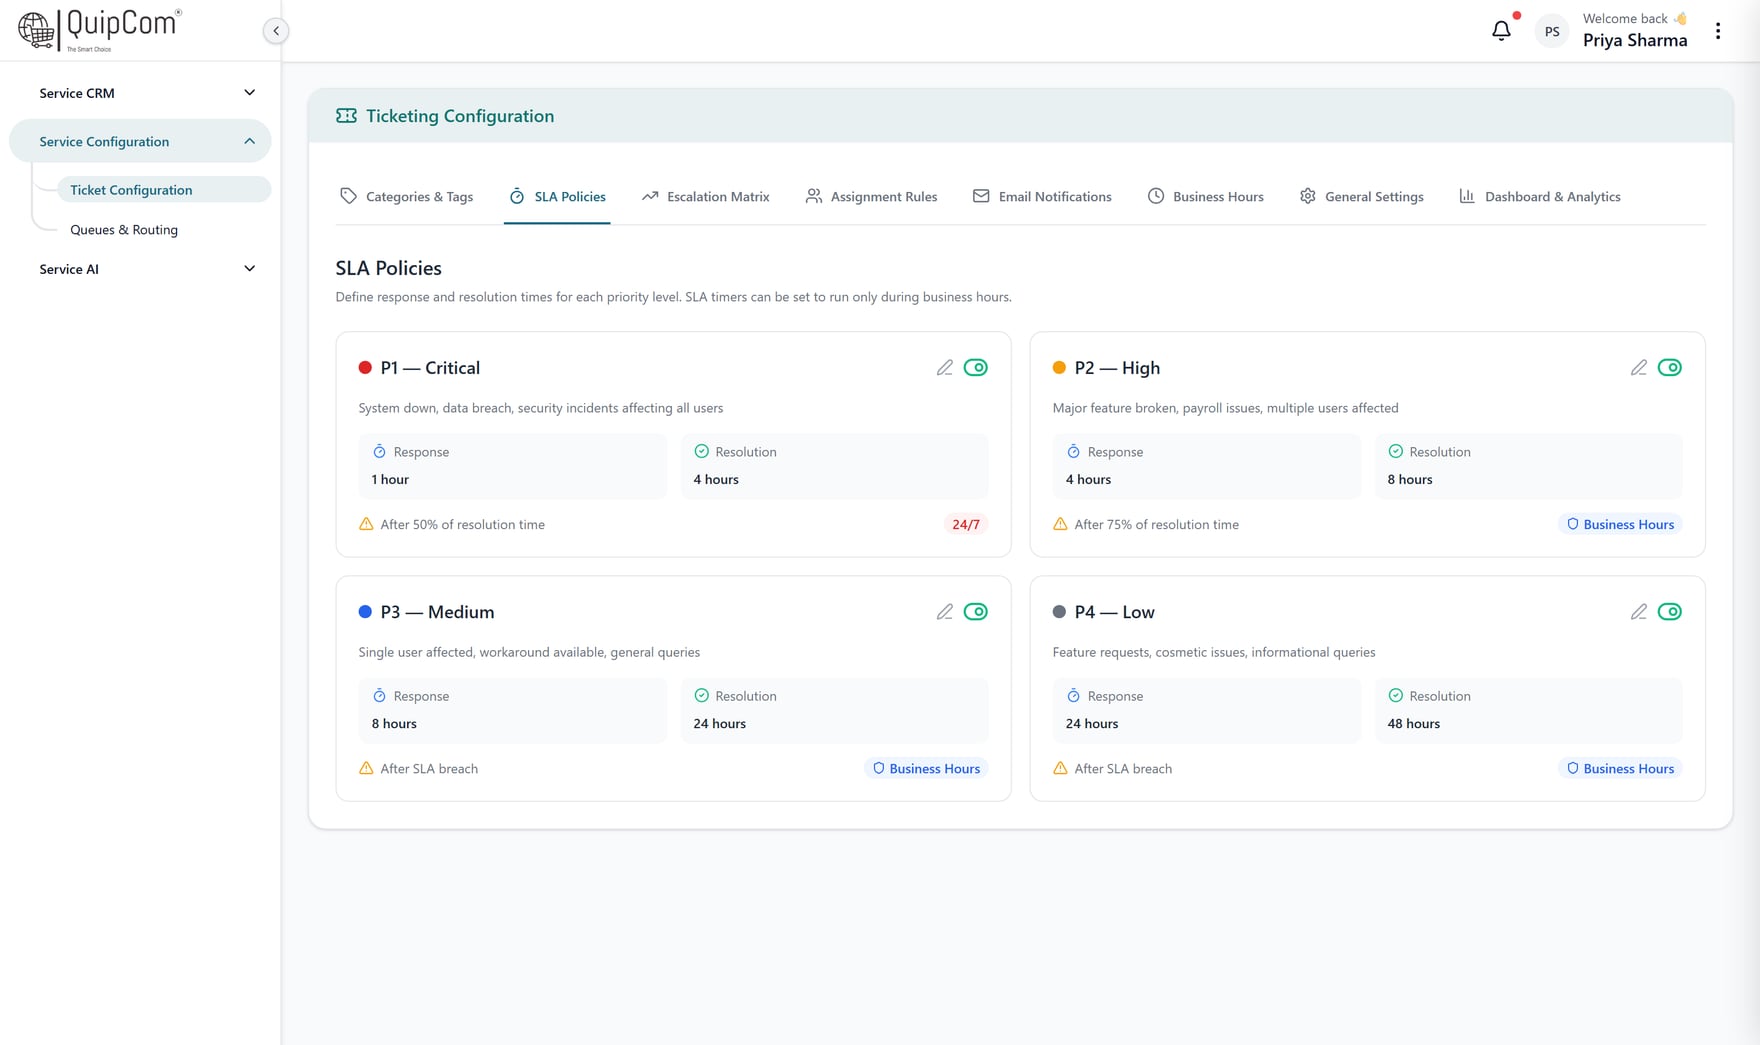Toggle the P2 High policy switch
The height and width of the screenshot is (1045, 1760).
[1670, 368]
